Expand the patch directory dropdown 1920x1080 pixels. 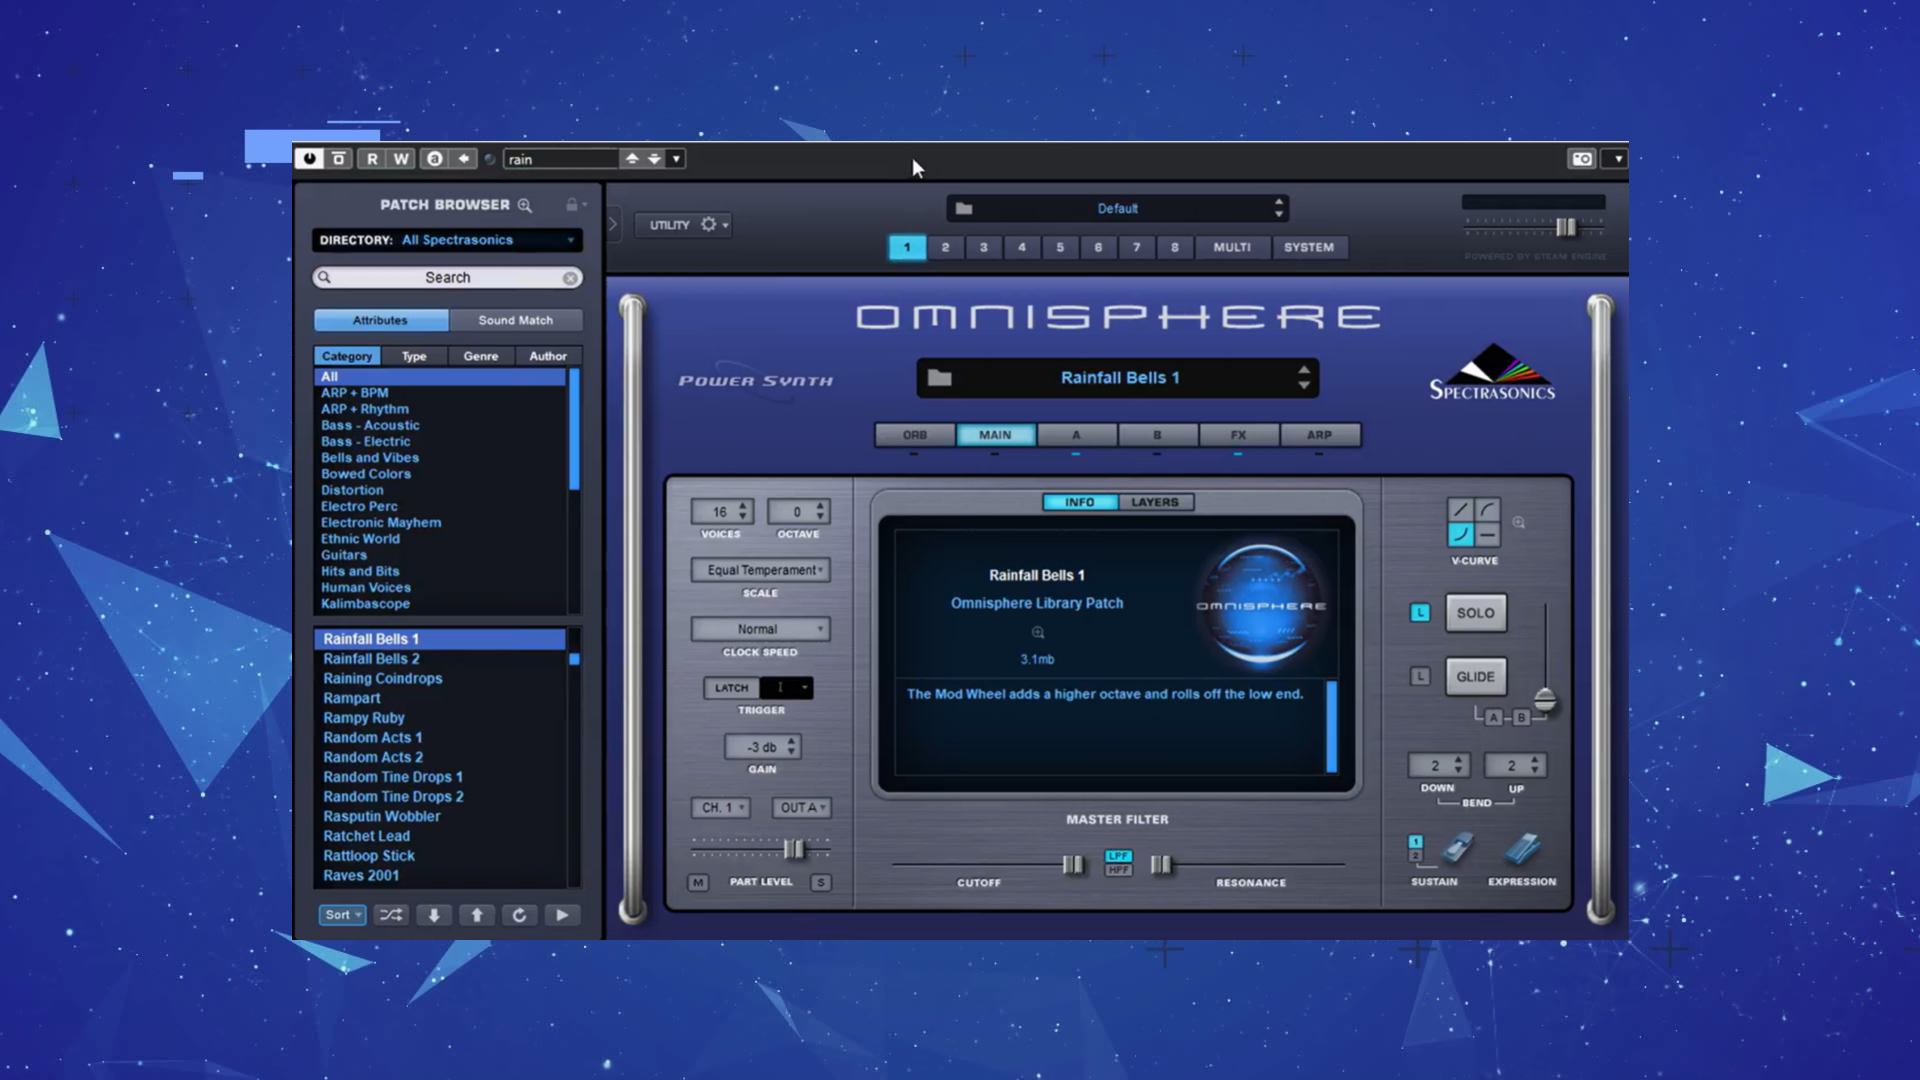click(570, 240)
